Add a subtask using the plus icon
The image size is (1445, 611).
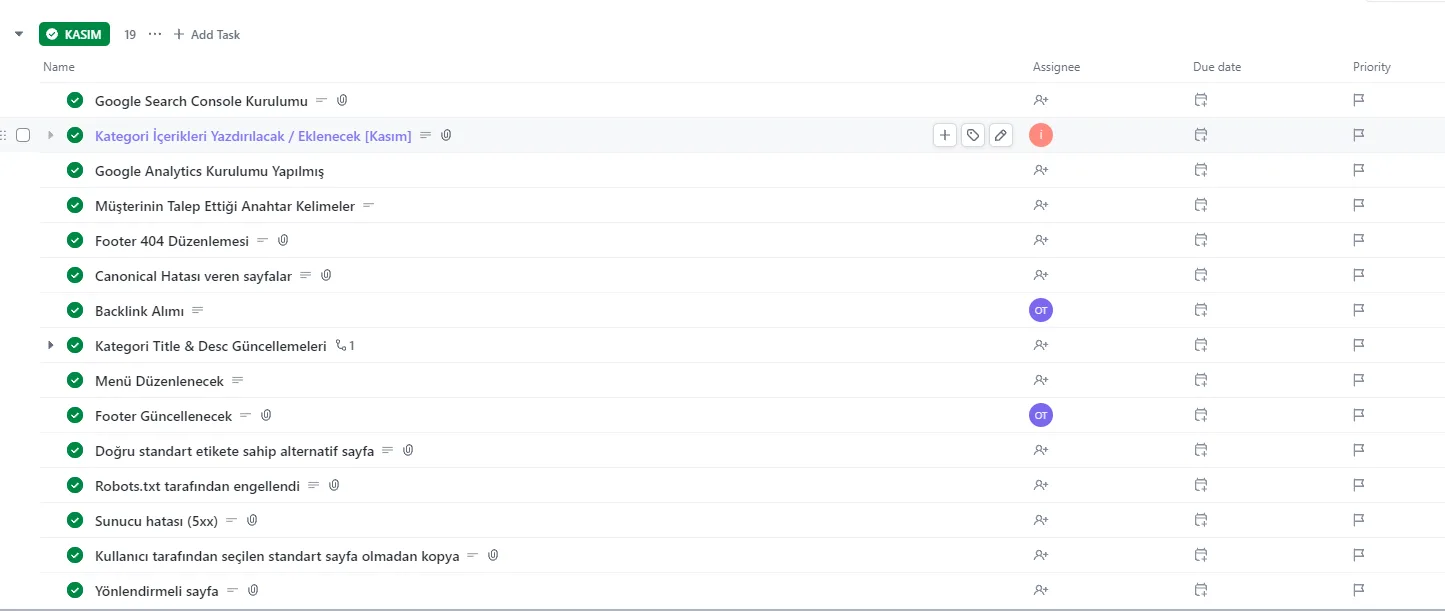pyautogui.click(x=945, y=135)
